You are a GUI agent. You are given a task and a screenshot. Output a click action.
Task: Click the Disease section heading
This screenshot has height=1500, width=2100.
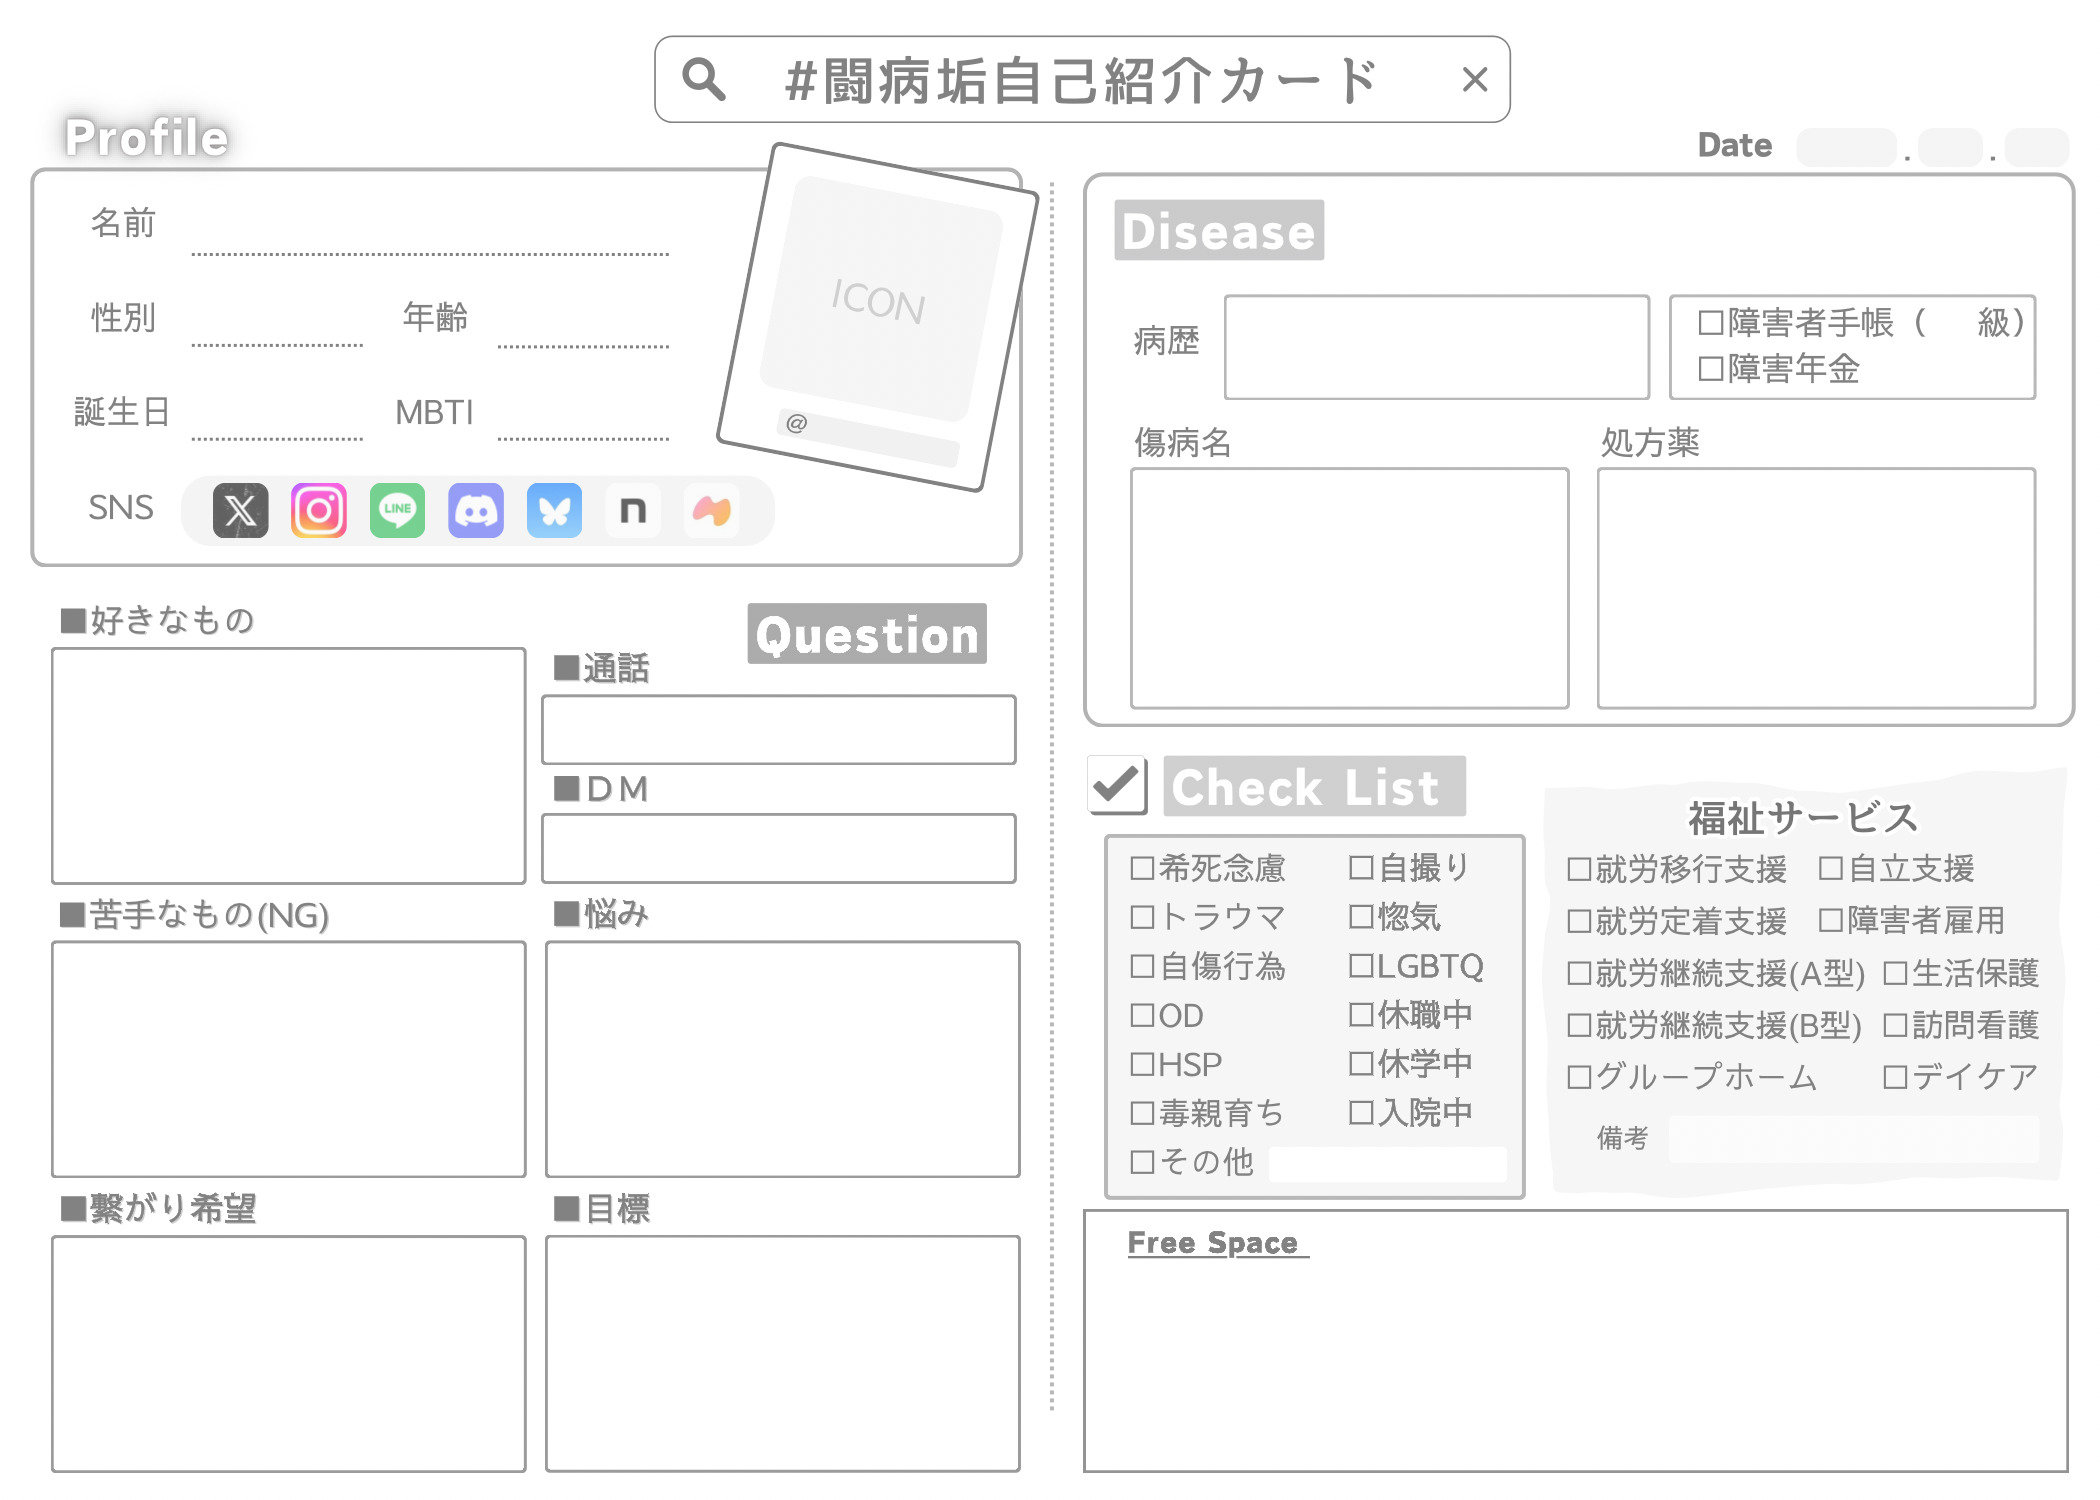click(x=1217, y=232)
